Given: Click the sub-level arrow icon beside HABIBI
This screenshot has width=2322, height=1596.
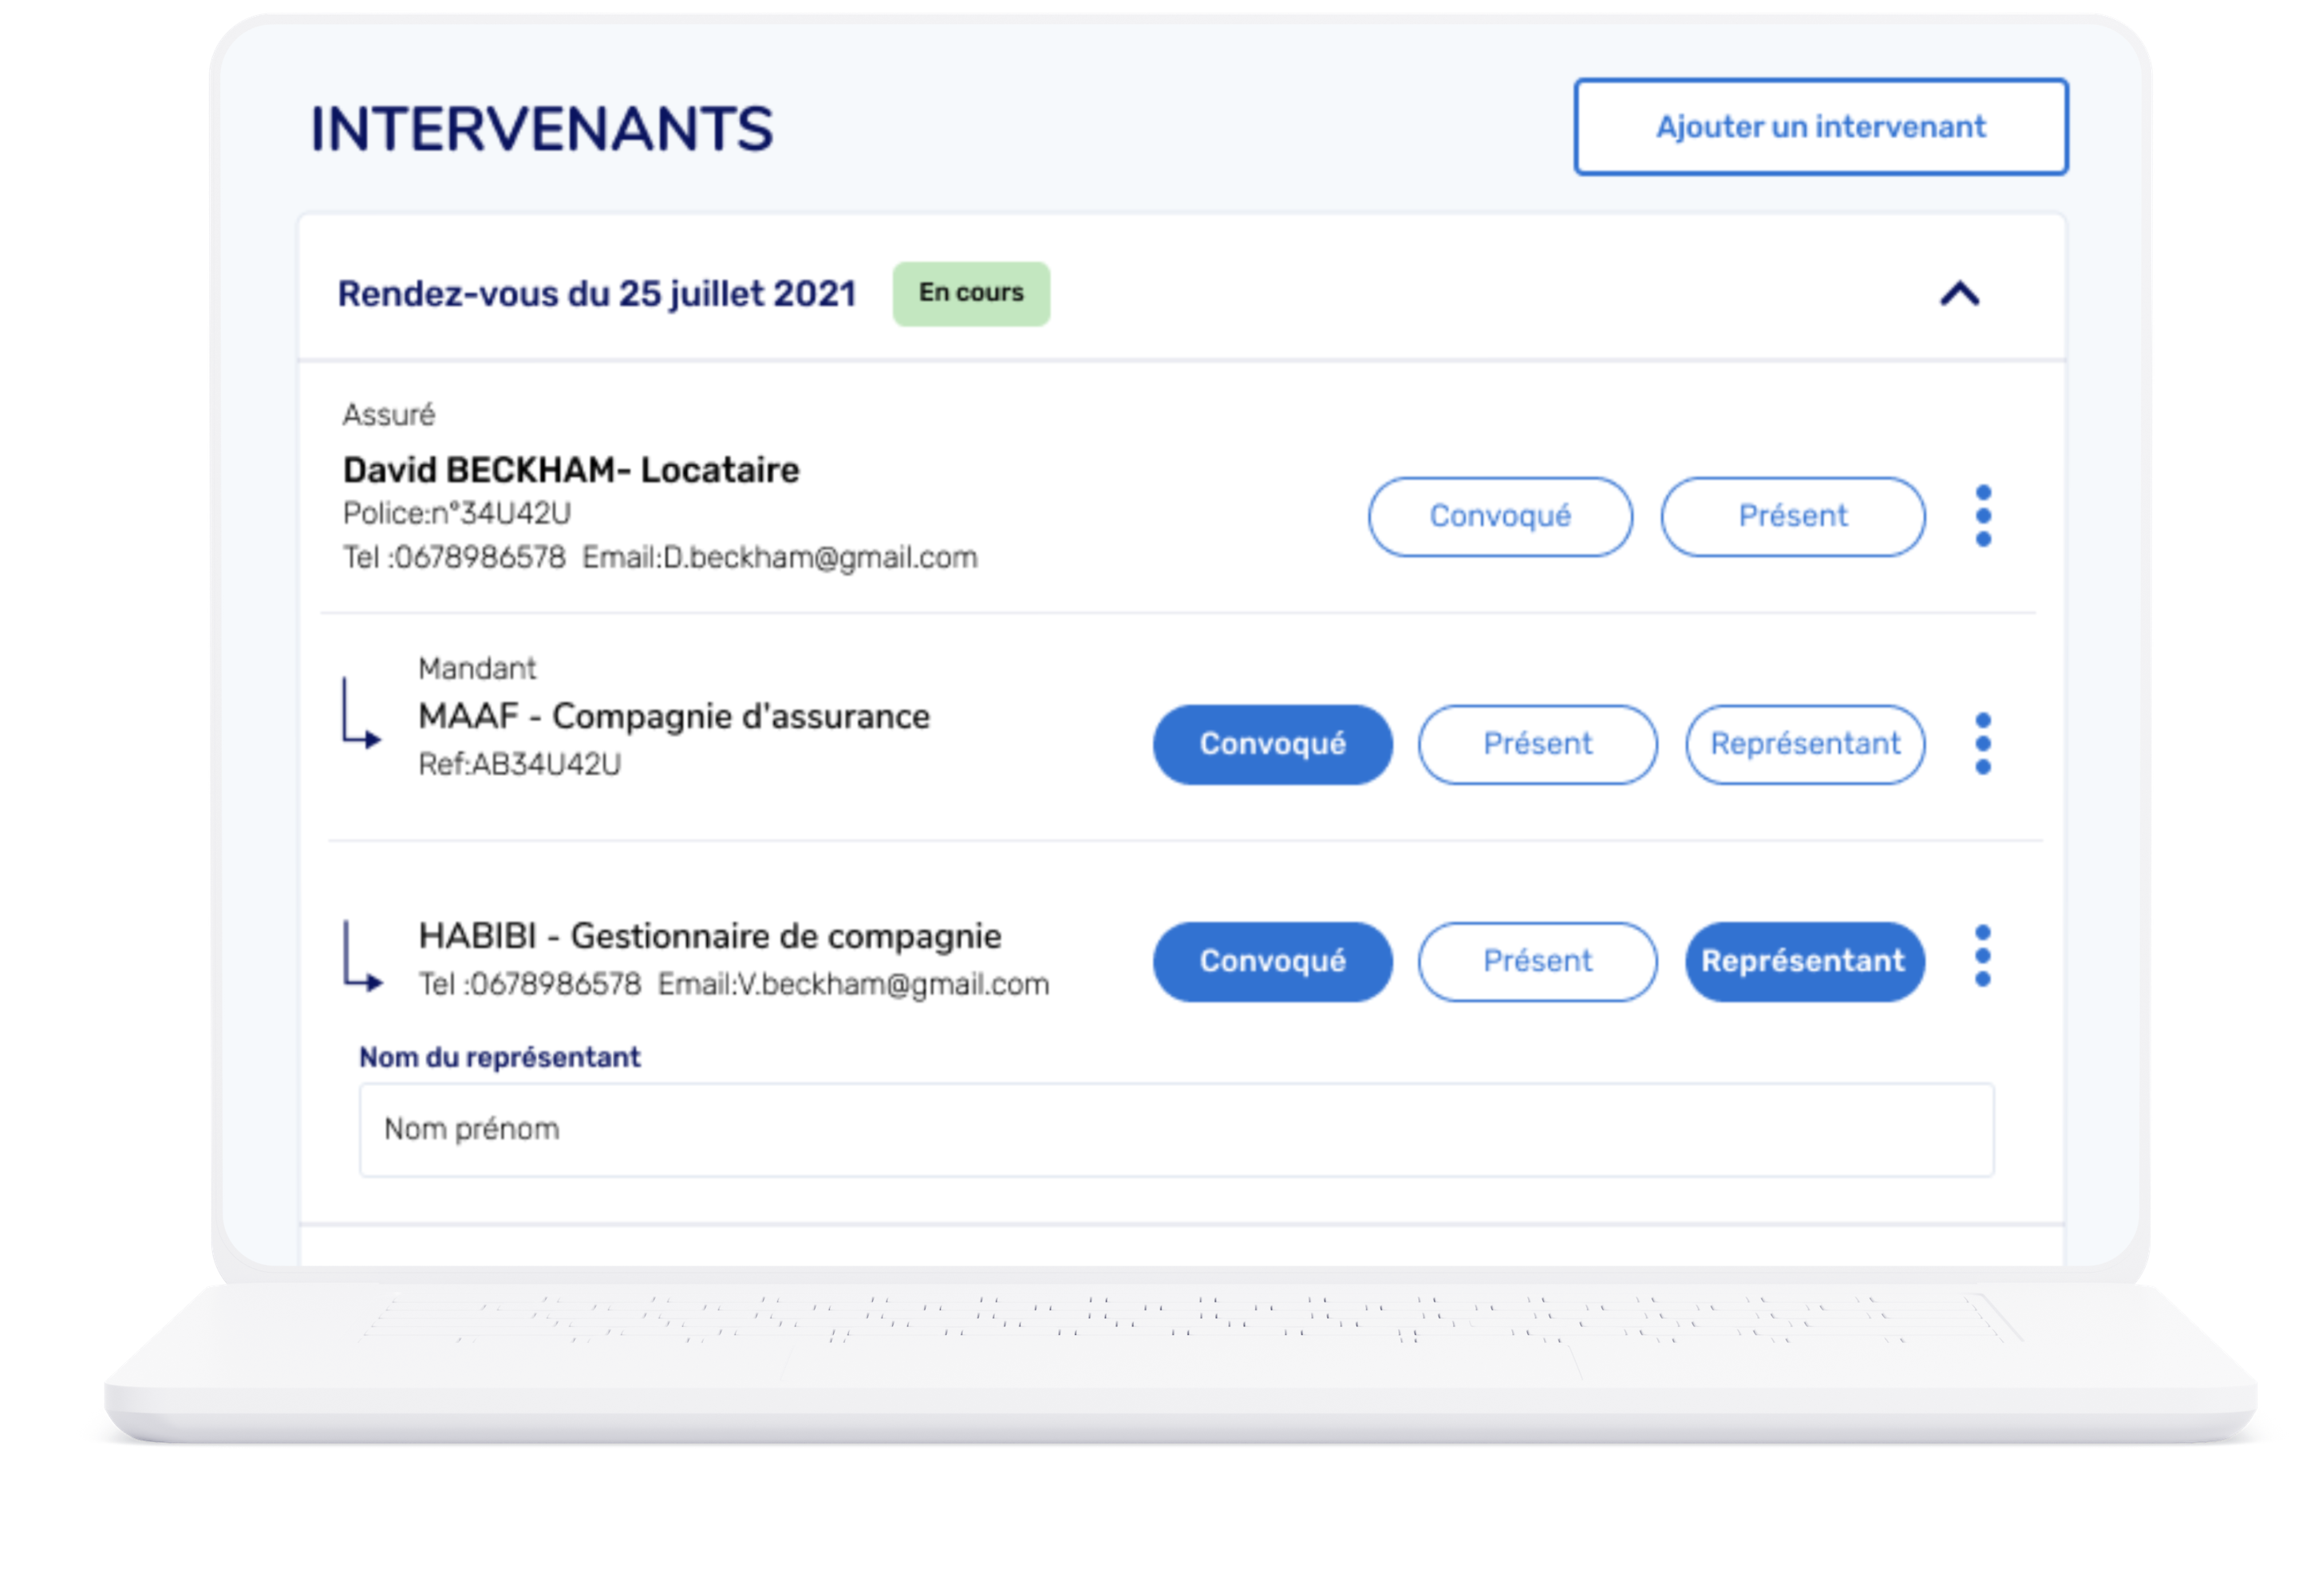Looking at the screenshot, I should point(362,956).
